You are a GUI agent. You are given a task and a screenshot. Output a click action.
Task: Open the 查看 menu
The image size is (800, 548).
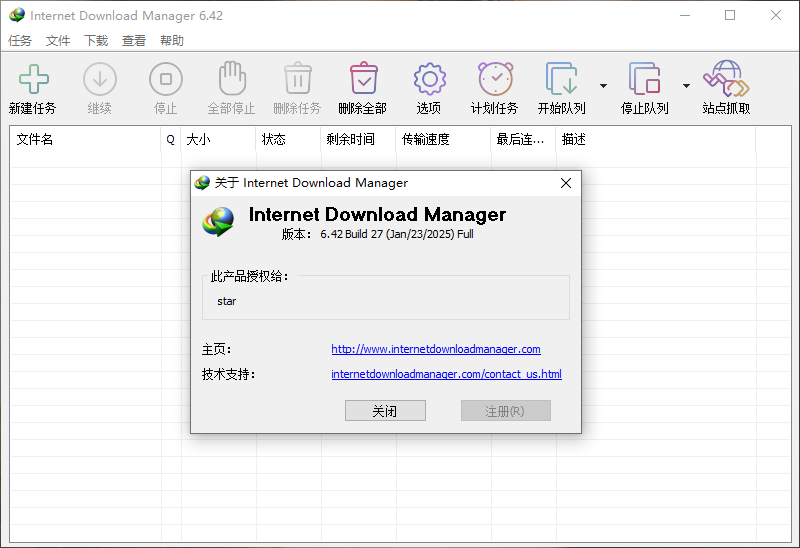[x=134, y=41]
